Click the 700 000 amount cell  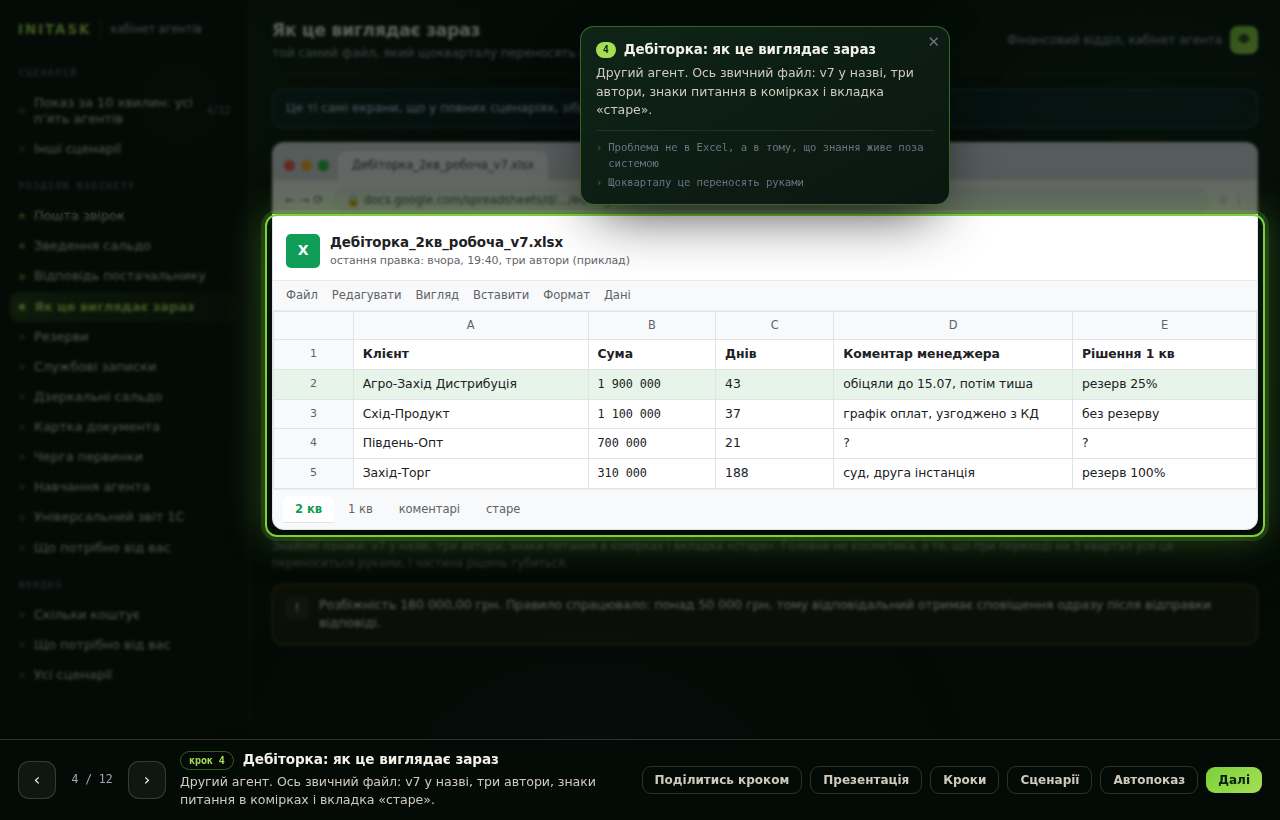tap(652, 443)
